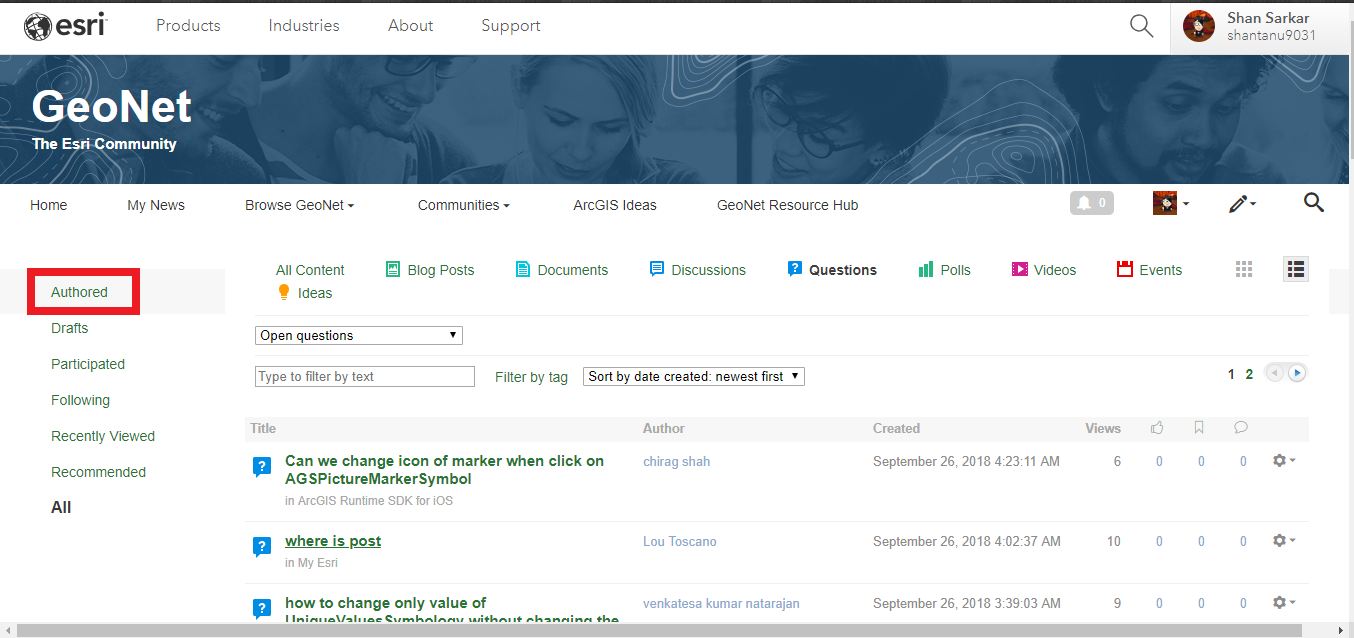Open author chirag shah profile

point(676,461)
